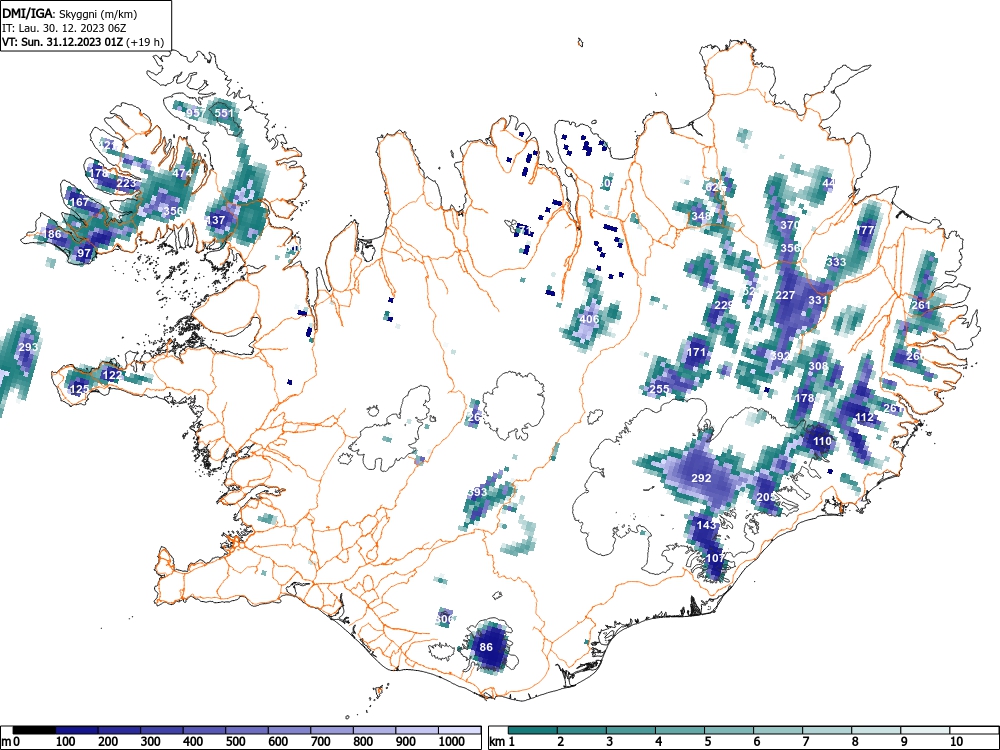The height and width of the screenshot is (750, 1000).
Task: Click the visibility value '110' on the map
Action: coord(822,441)
